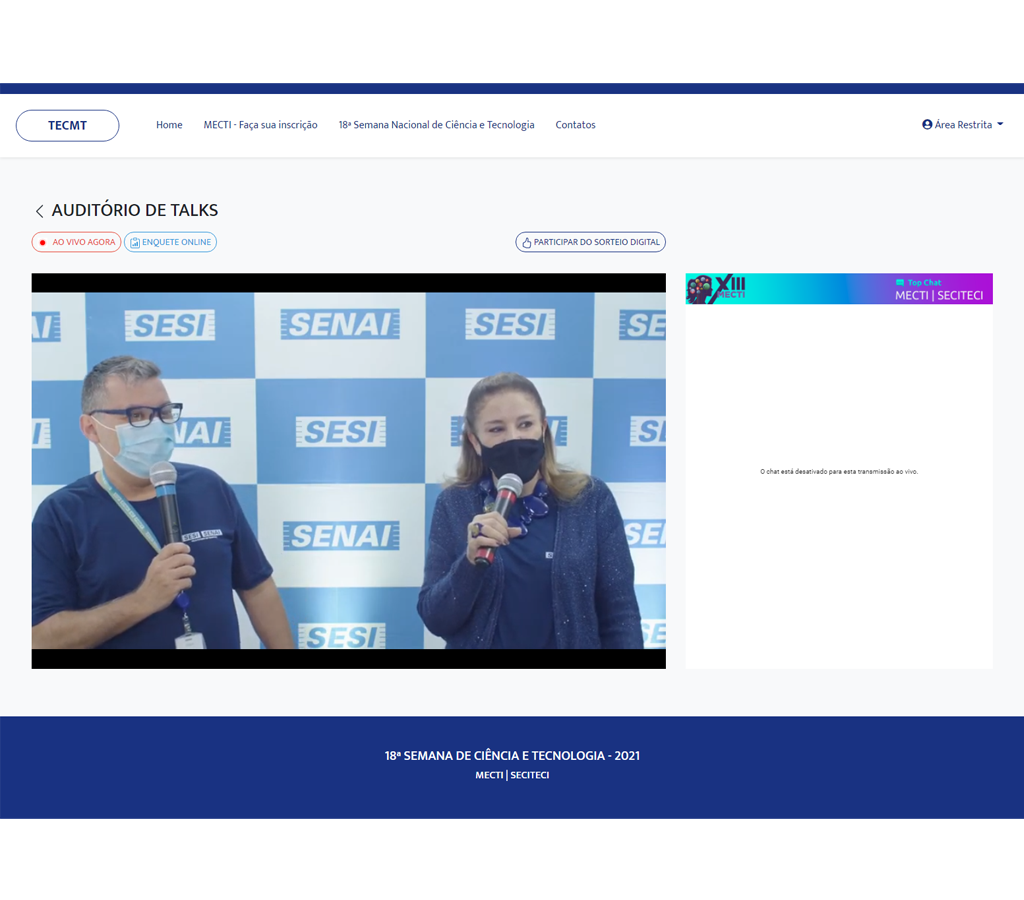
Task: Click the AUDITÓRIO DE TALKS heading
Action: click(x=135, y=210)
